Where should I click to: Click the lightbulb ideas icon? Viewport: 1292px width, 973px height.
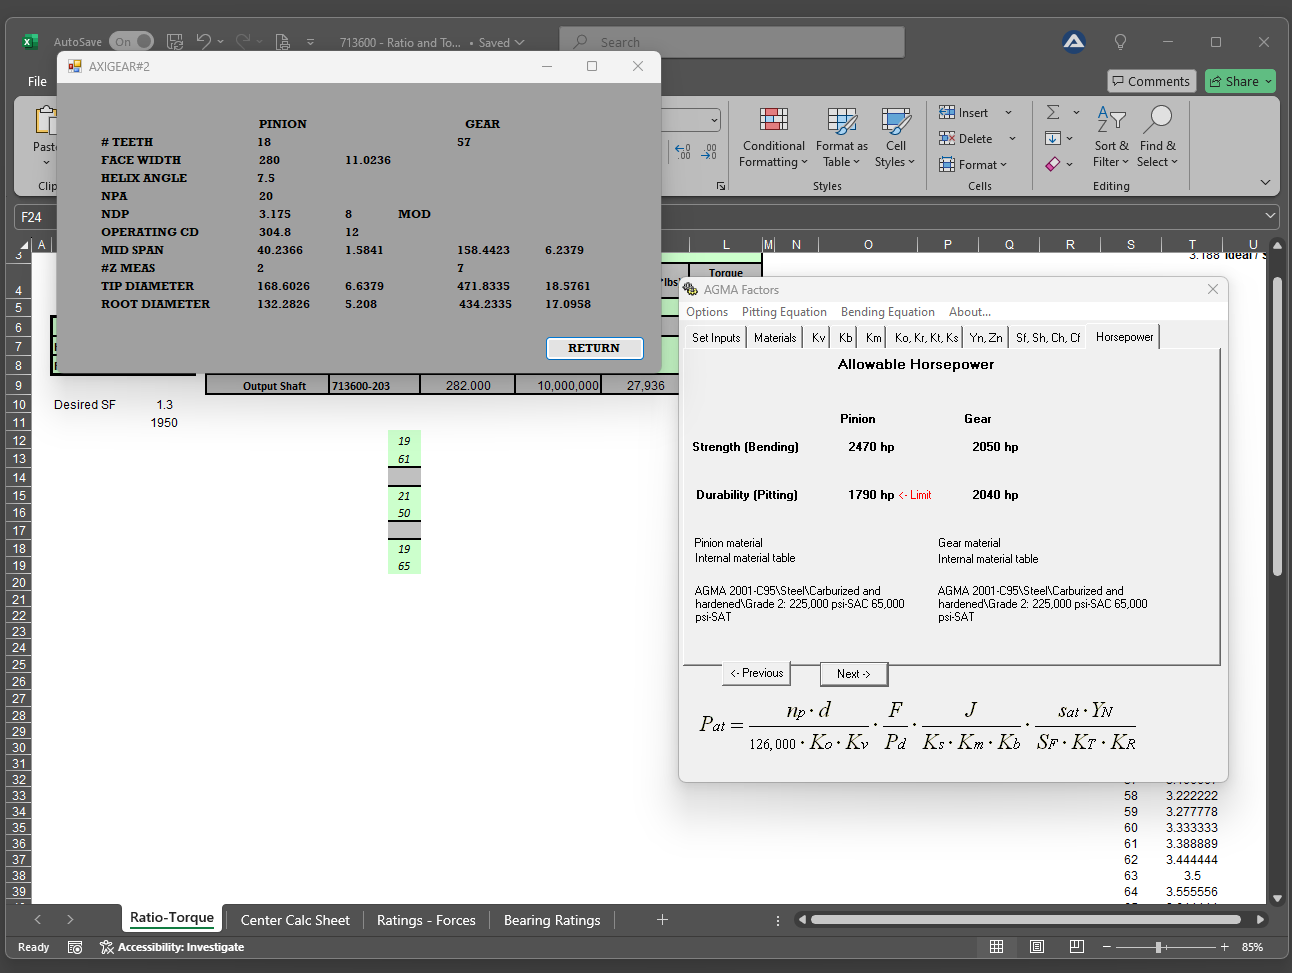pos(1120,42)
